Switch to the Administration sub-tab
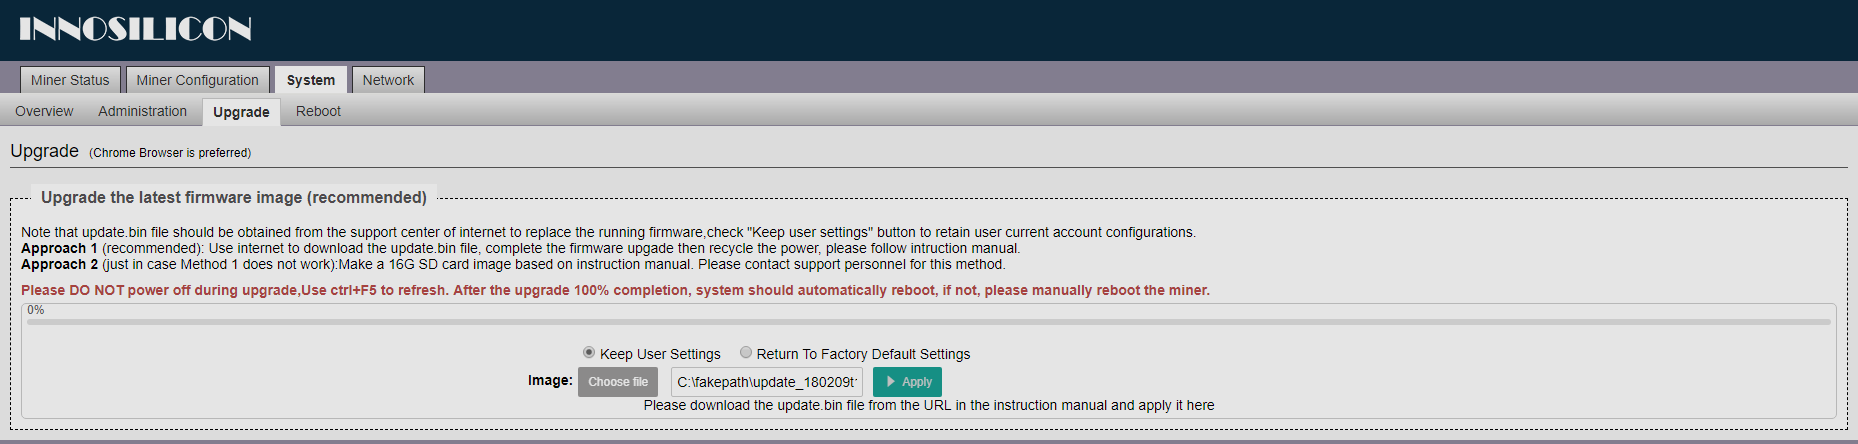Viewport: 1858px width, 444px height. [x=142, y=111]
